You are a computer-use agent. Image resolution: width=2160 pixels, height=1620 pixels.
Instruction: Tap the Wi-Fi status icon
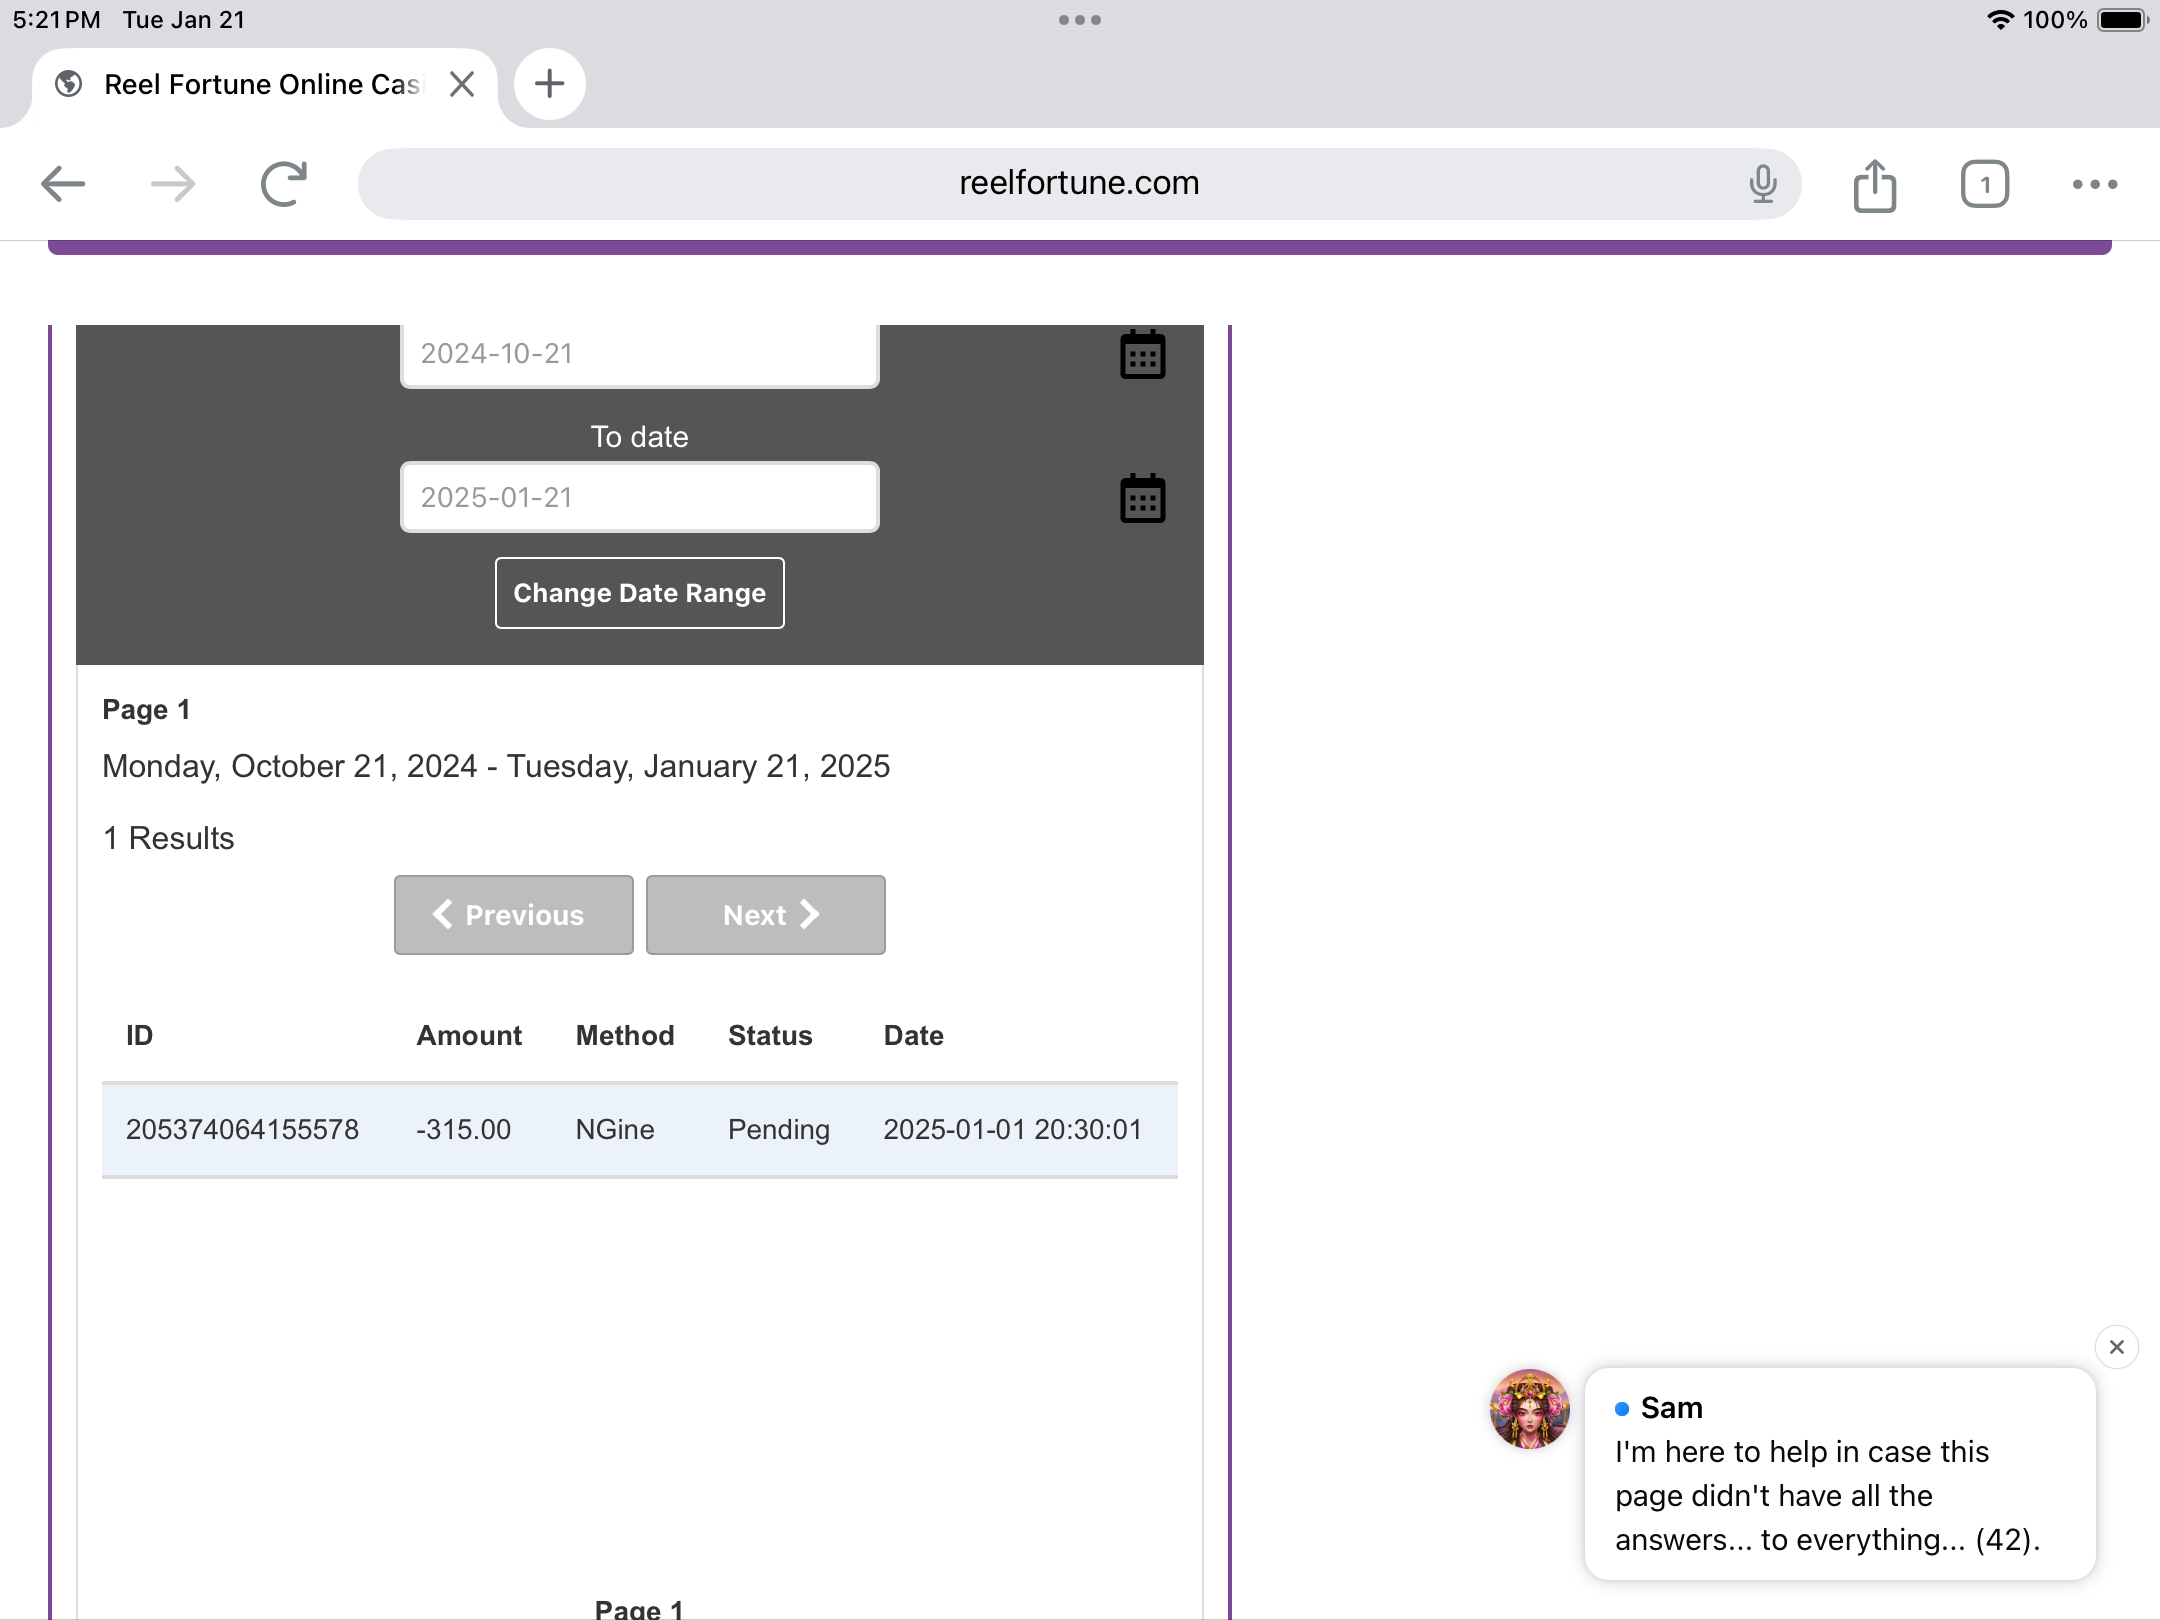click(2000, 20)
